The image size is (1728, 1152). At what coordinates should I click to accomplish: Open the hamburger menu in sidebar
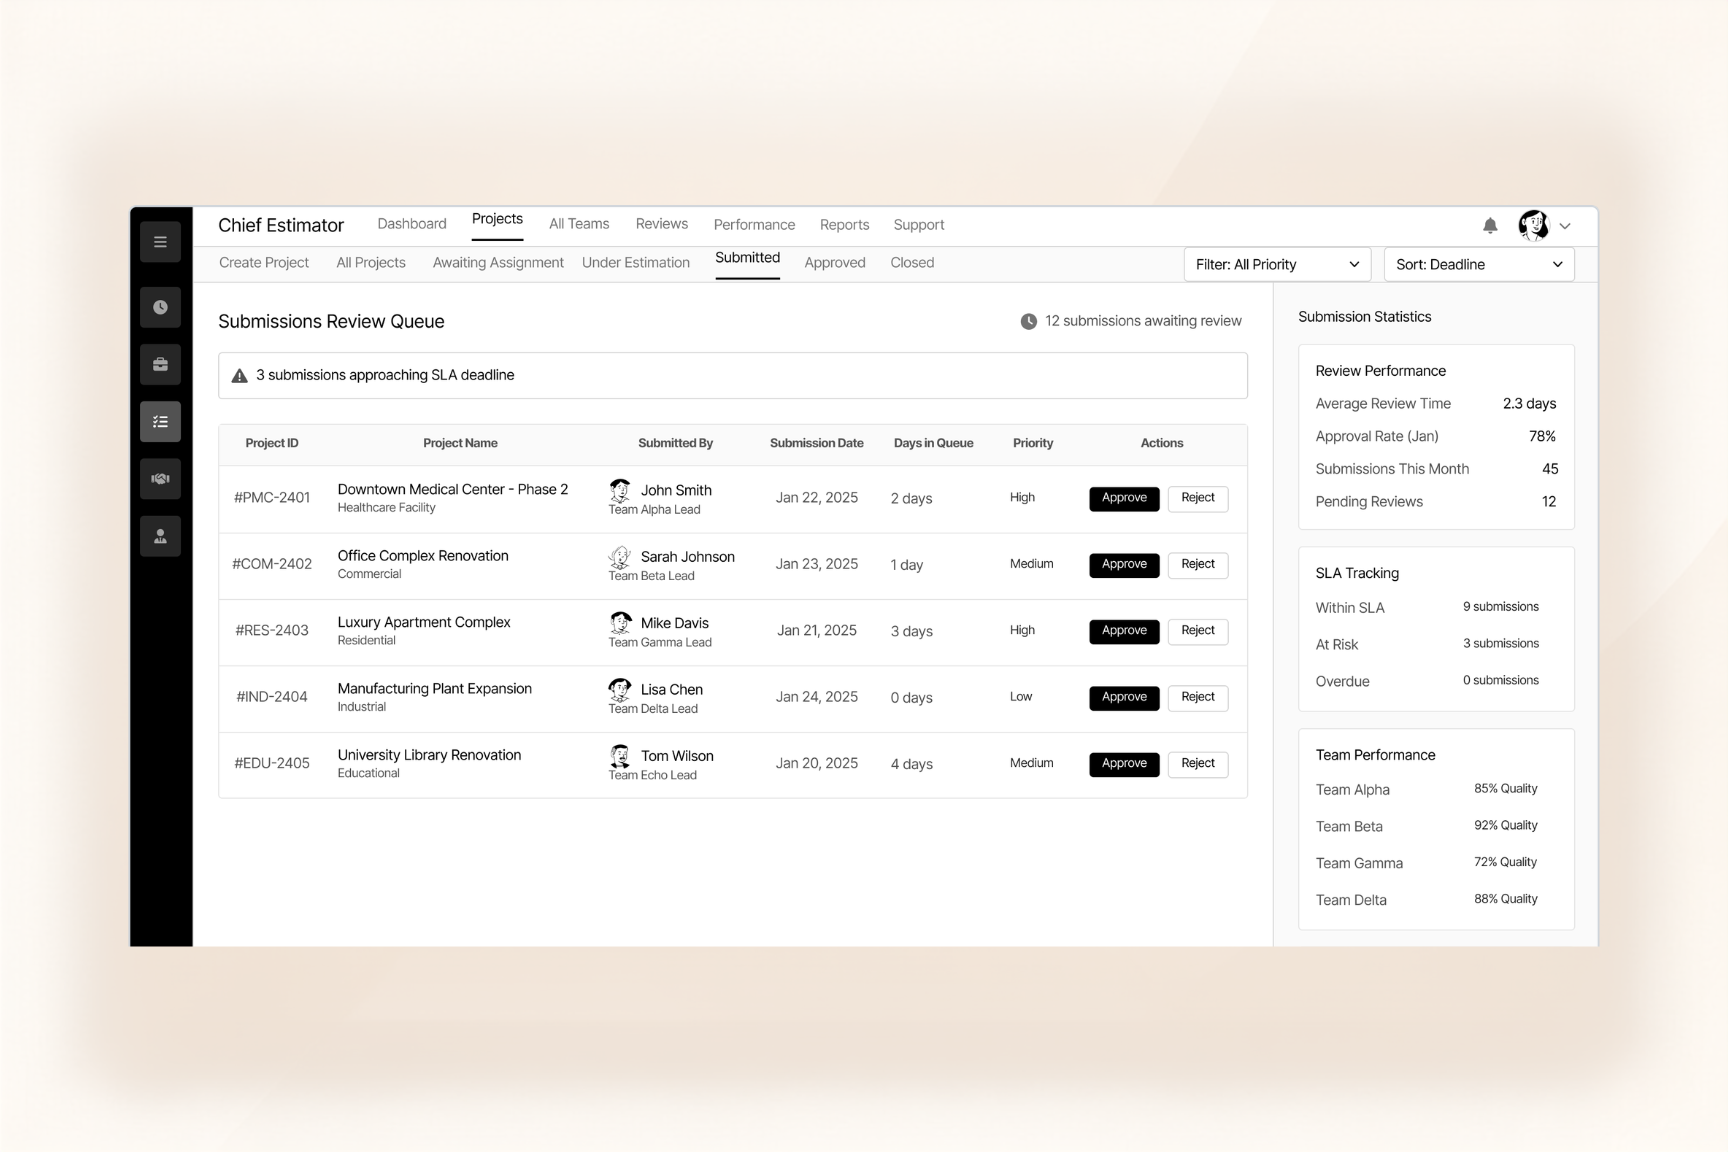(x=160, y=242)
